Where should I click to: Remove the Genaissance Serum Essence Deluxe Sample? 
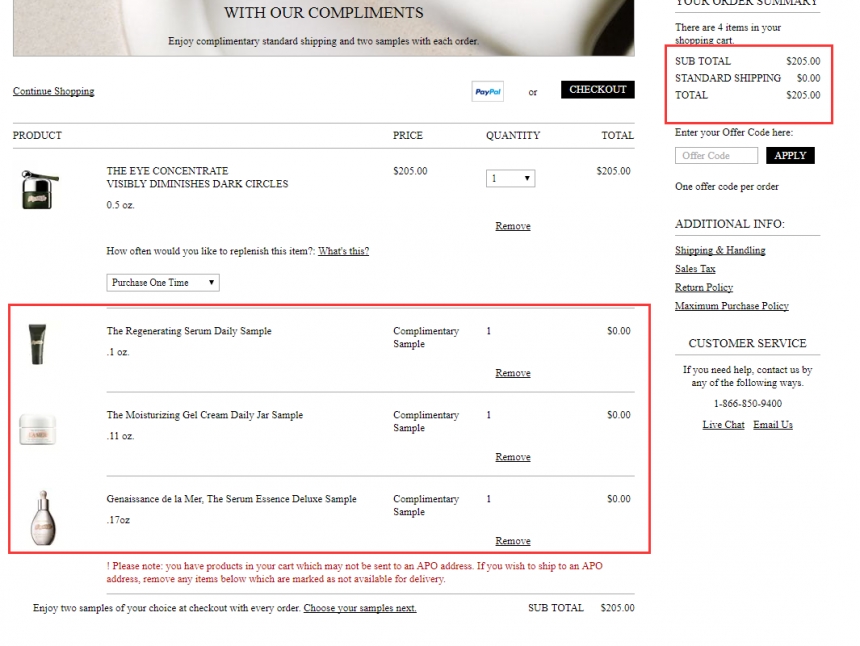pyautogui.click(x=513, y=541)
